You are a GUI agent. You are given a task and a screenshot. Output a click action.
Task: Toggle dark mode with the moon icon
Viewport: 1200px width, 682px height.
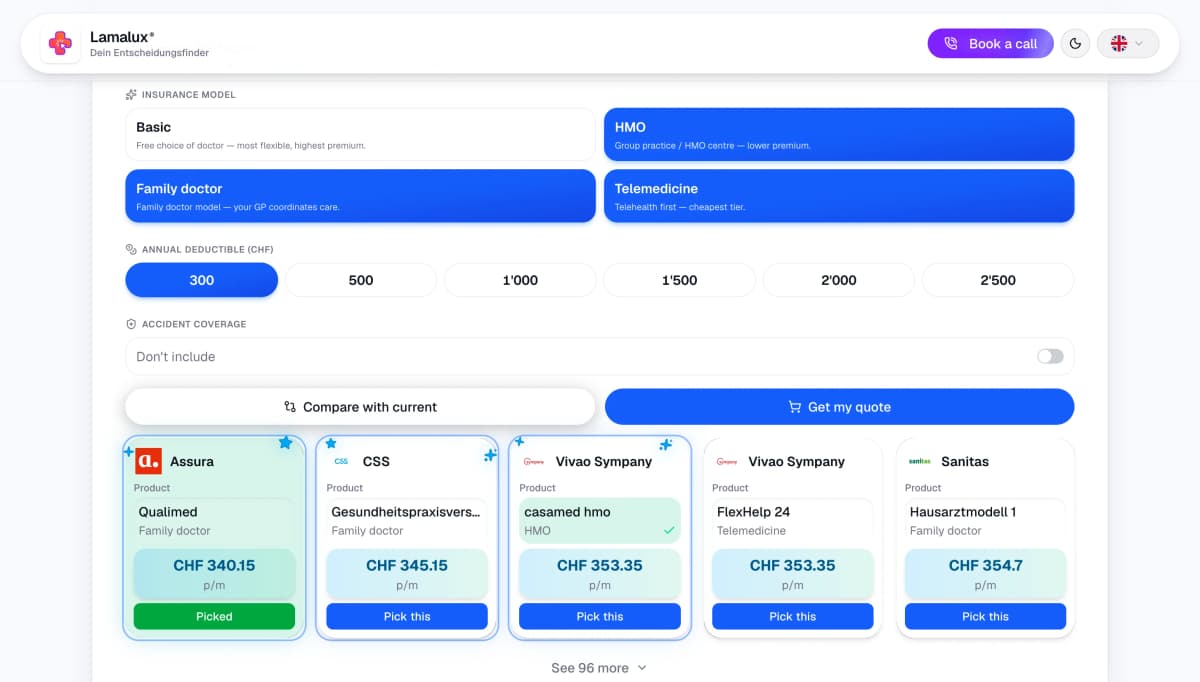click(1075, 44)
